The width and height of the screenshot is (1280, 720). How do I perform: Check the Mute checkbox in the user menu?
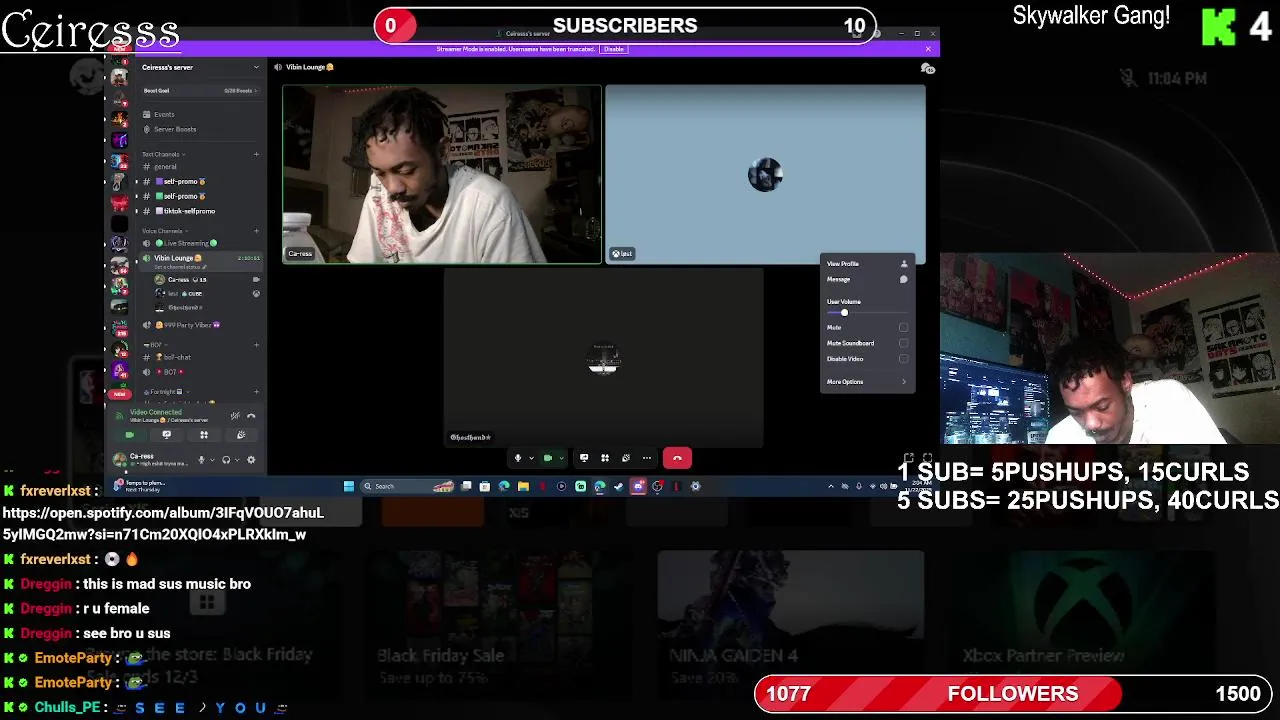[904, 327]
